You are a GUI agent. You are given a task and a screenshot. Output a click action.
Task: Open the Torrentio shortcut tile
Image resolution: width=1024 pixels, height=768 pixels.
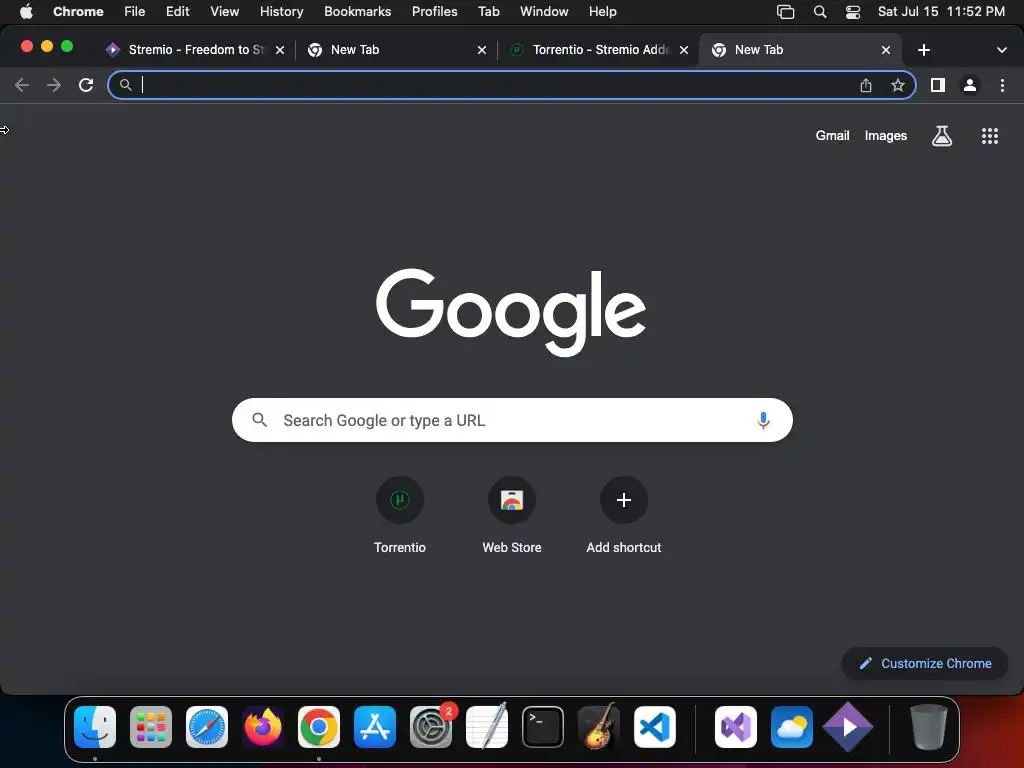point(400,516)
